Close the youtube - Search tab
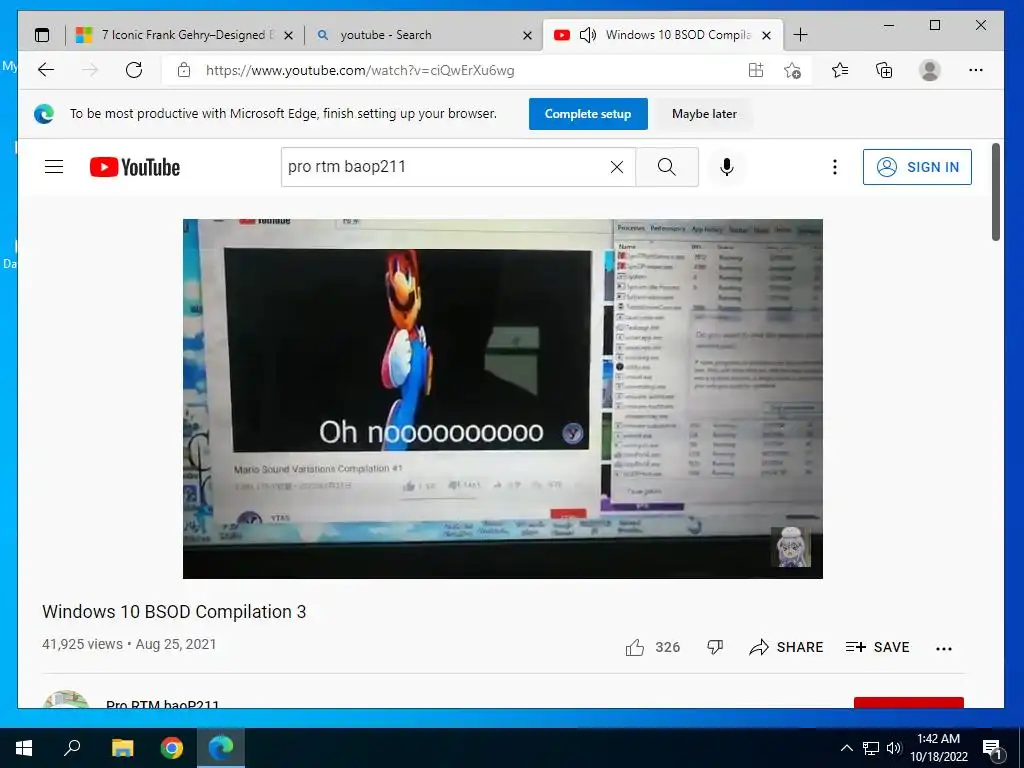Image resolution: width=1024 pixels, height=768 pixels. coord(528,35)
